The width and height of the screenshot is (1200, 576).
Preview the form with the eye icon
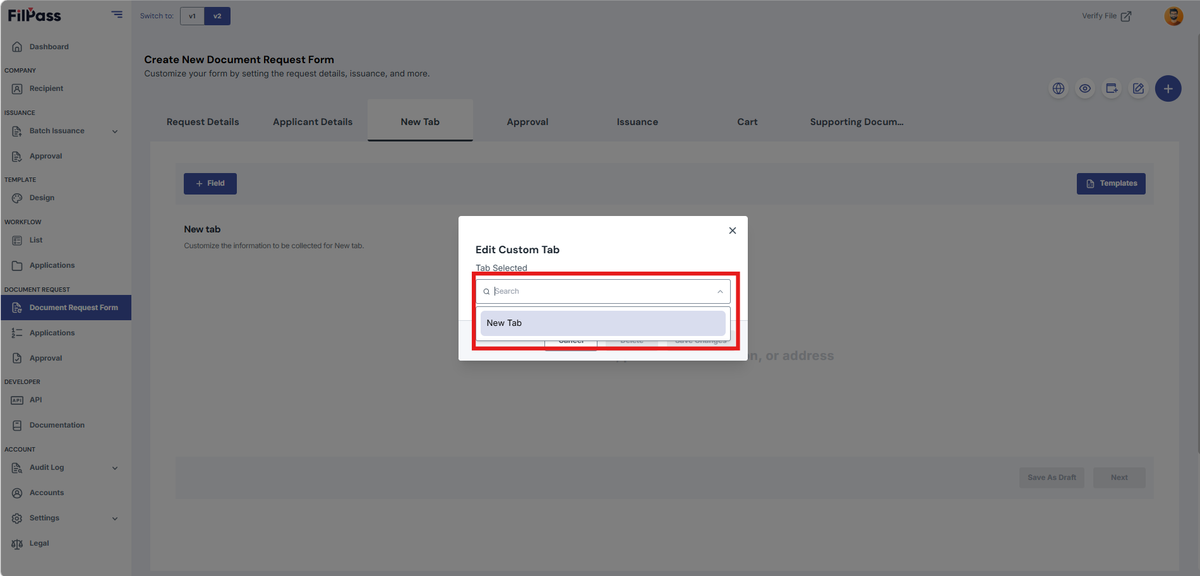tap(1085, 89)
